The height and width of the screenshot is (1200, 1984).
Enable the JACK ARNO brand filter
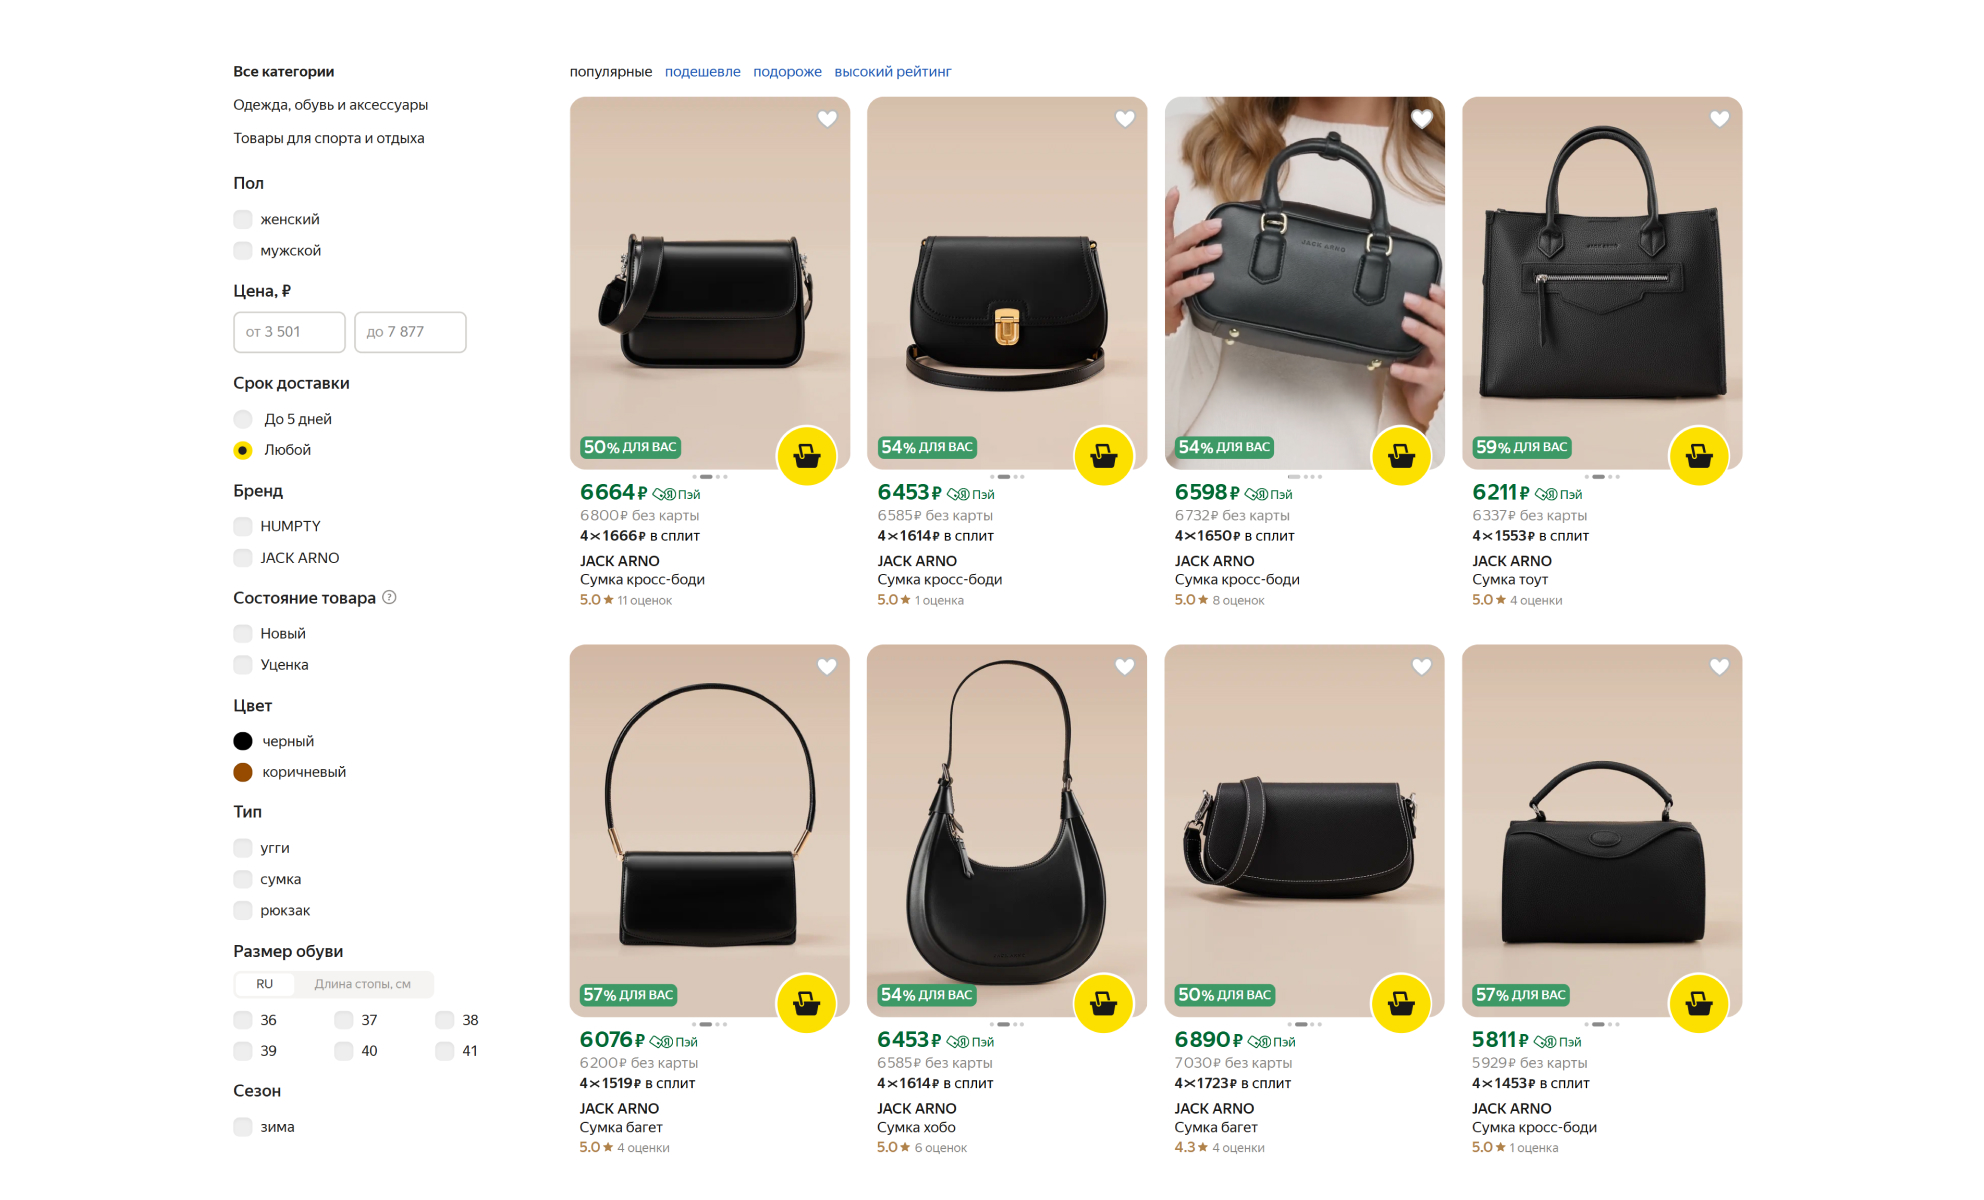click(x=243, y=558)
